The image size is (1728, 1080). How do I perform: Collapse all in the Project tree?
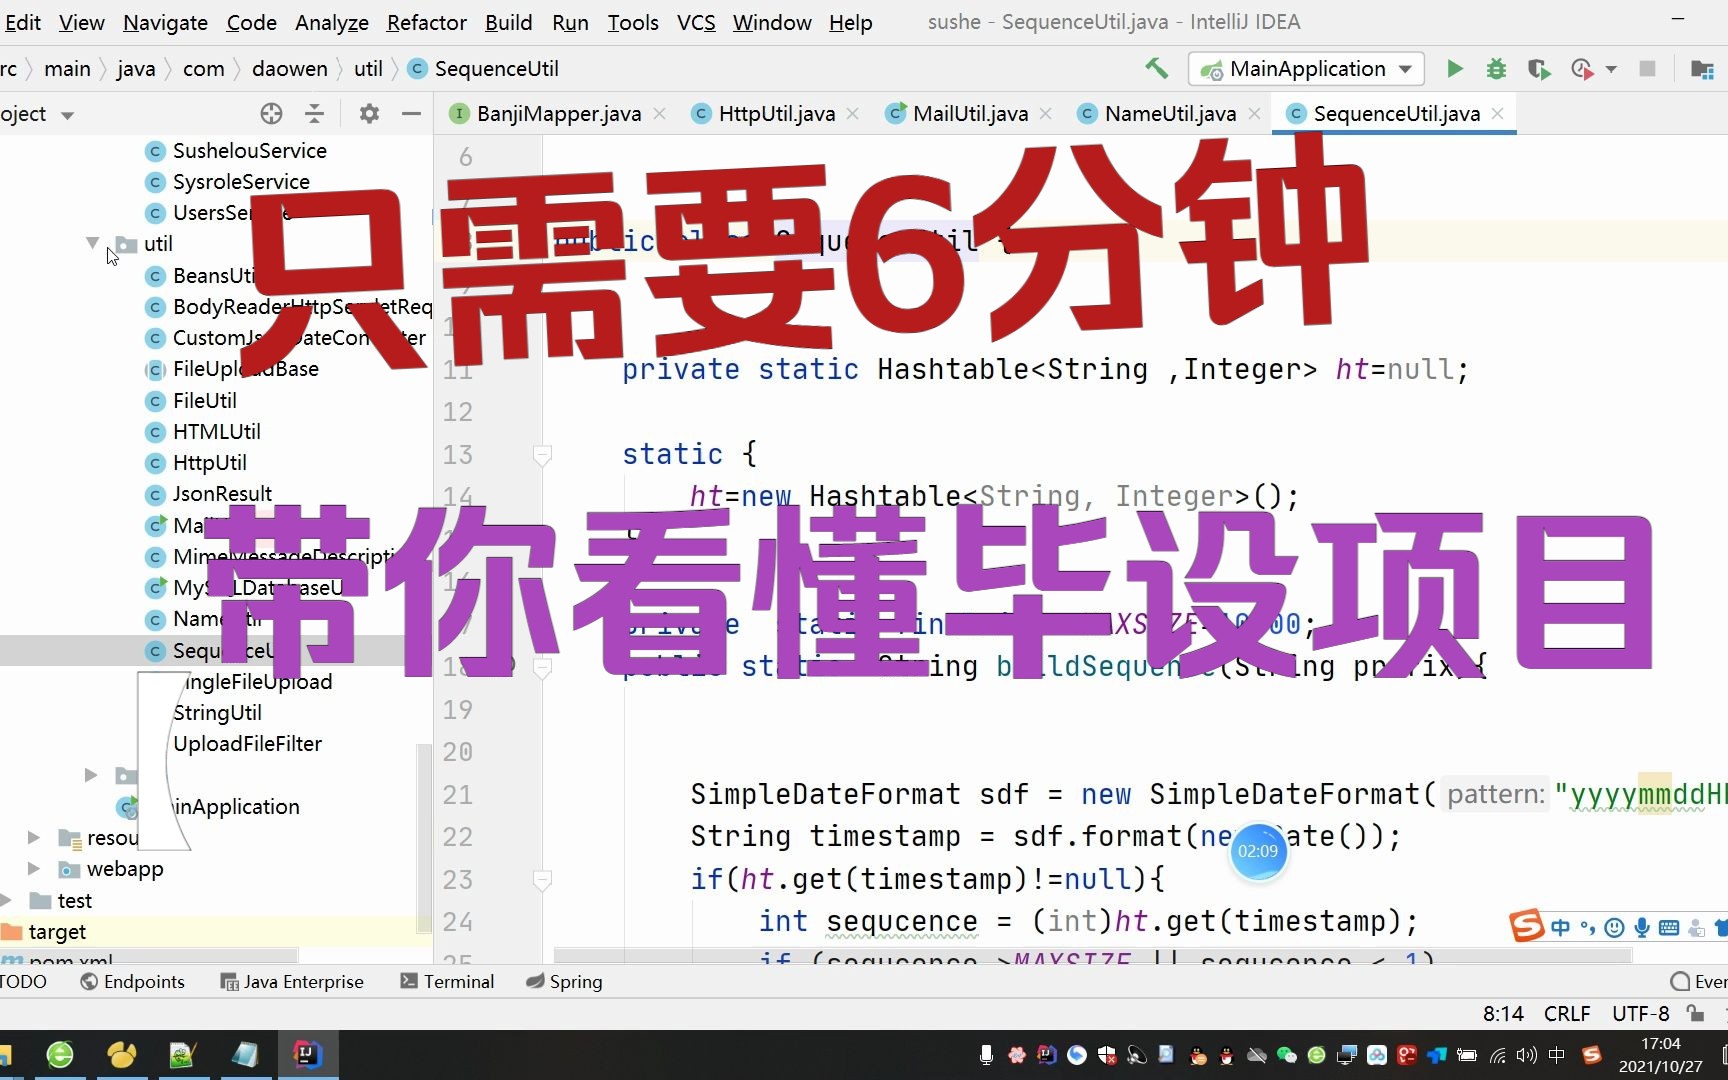tap(314, 113)
